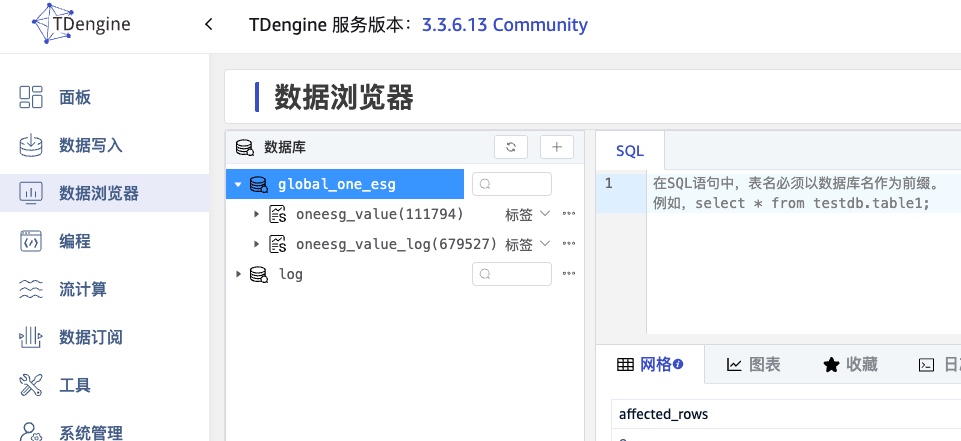Click the info icon beside 网格 tab

678,364
